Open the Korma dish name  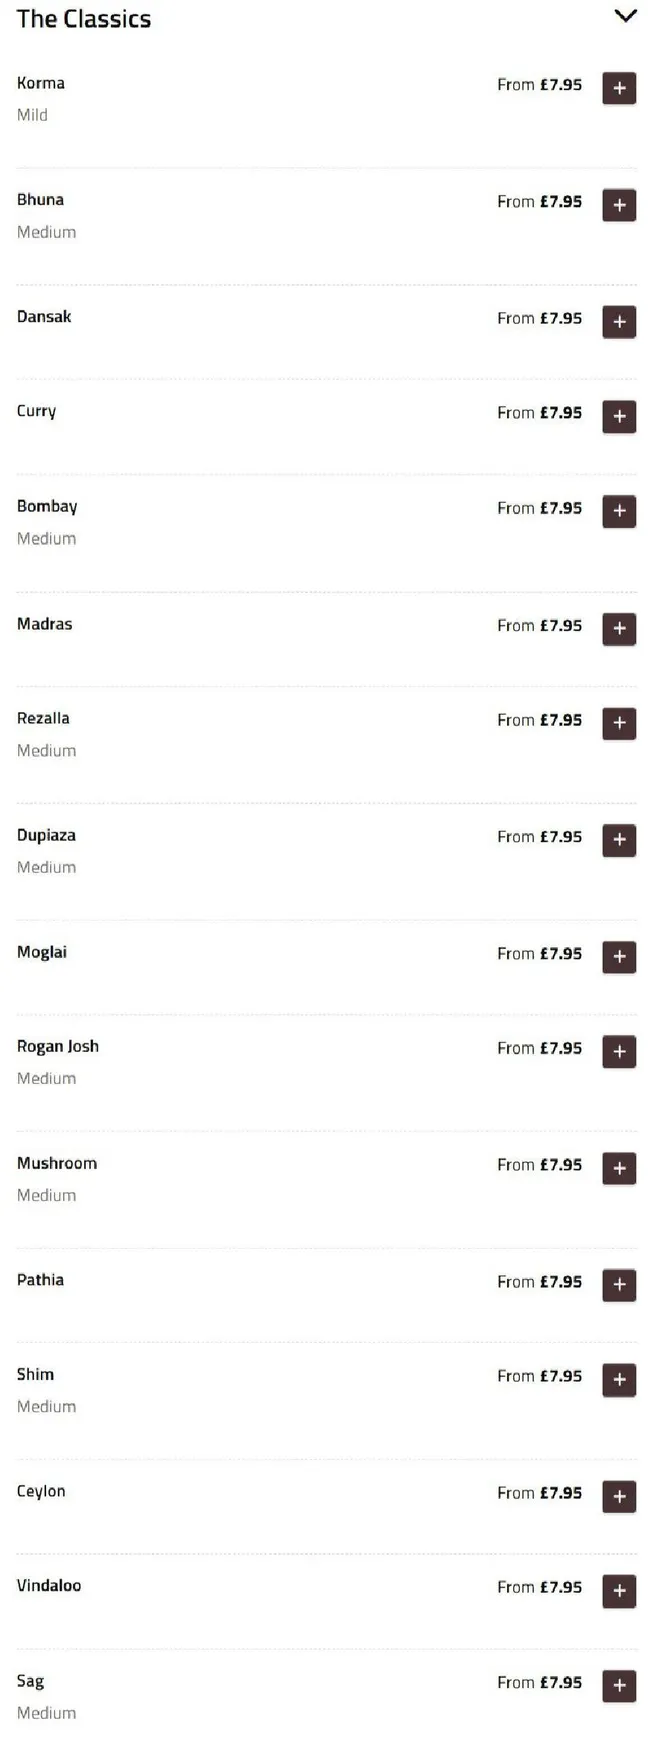tap(41, 83)
